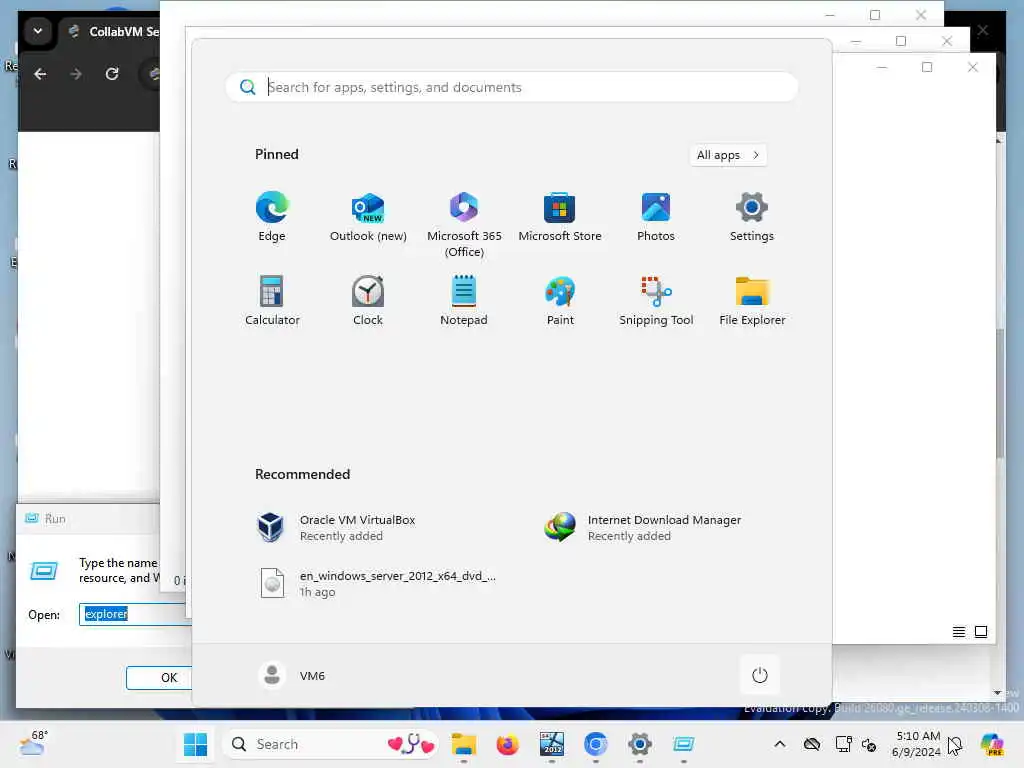The width and height of the screenshot is (1024, 768).
Task: Click the volume tray icon
Action: 869,744
